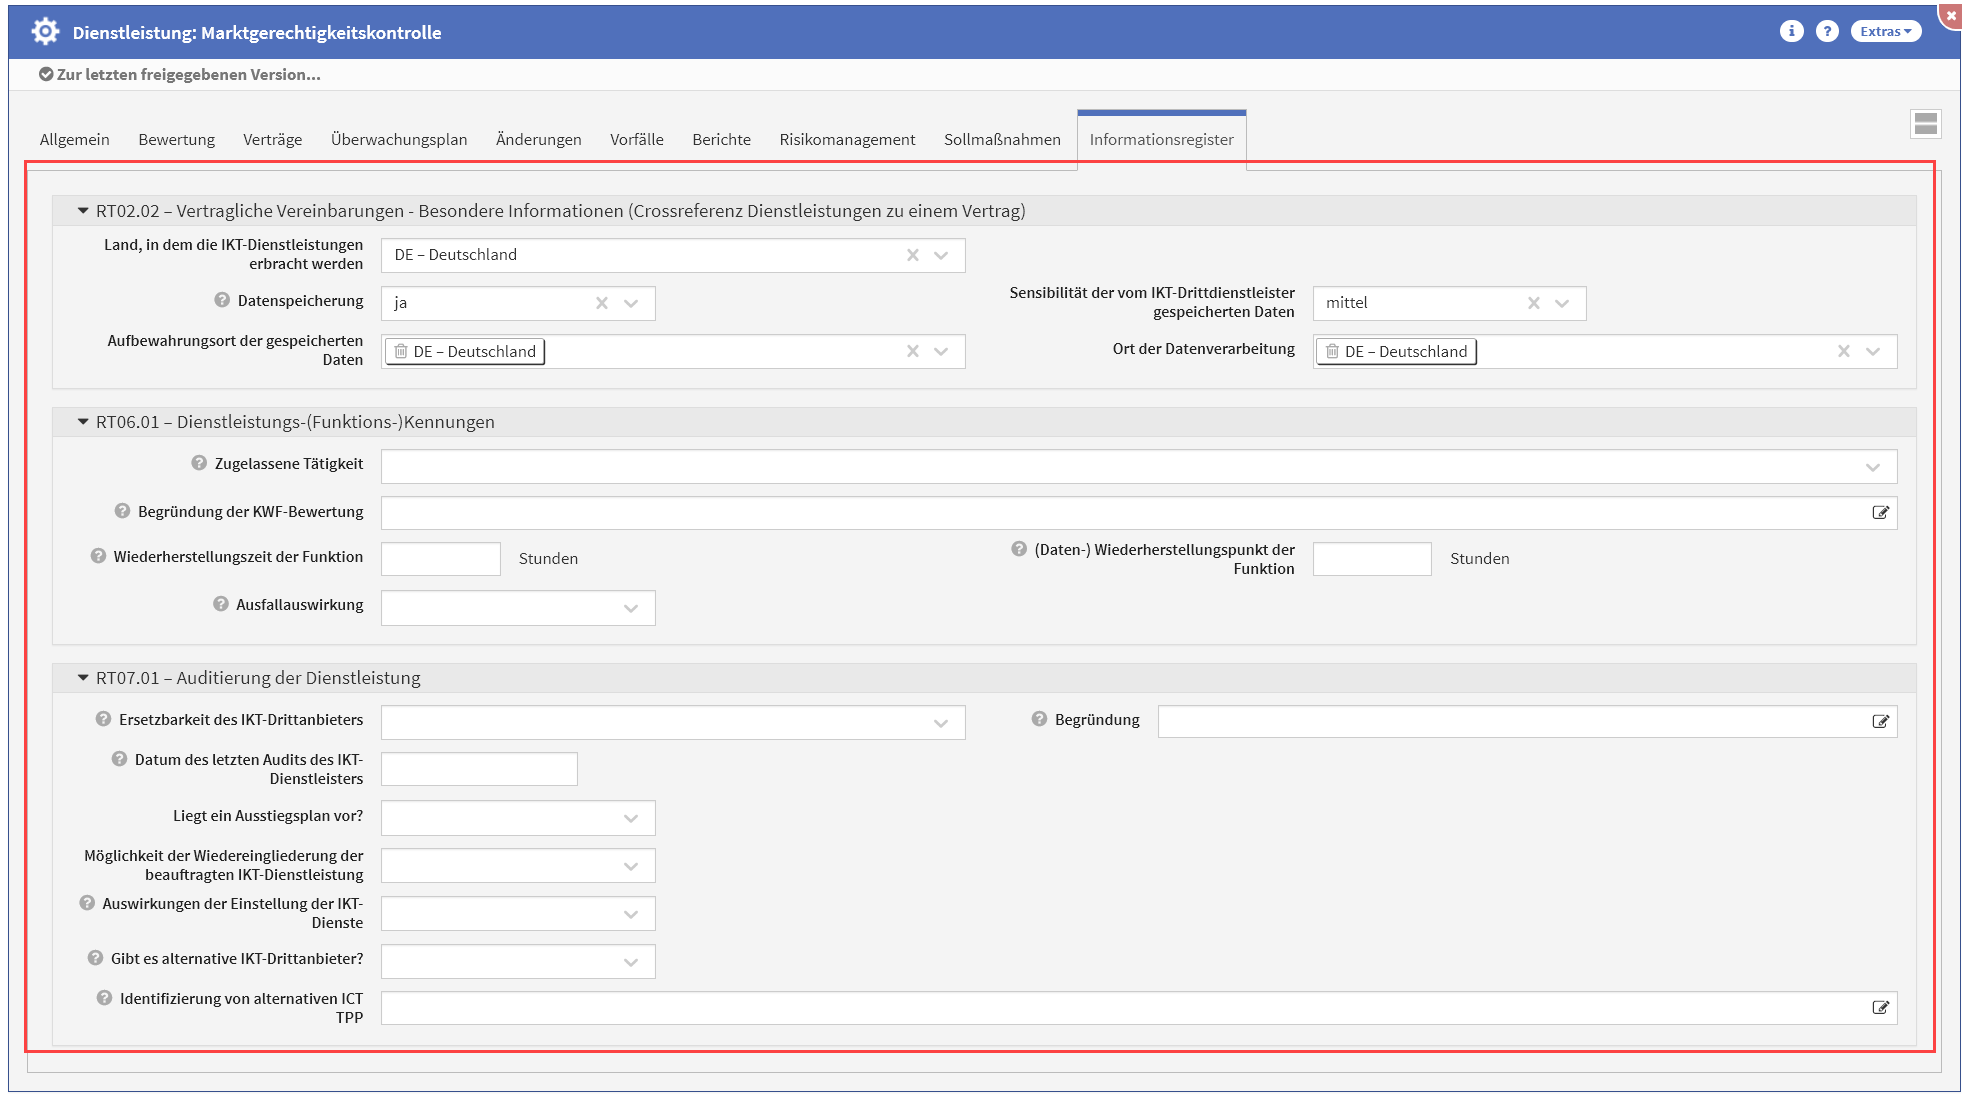Open the Ausfallauswirkung dropdown

[x=630, y=608]
